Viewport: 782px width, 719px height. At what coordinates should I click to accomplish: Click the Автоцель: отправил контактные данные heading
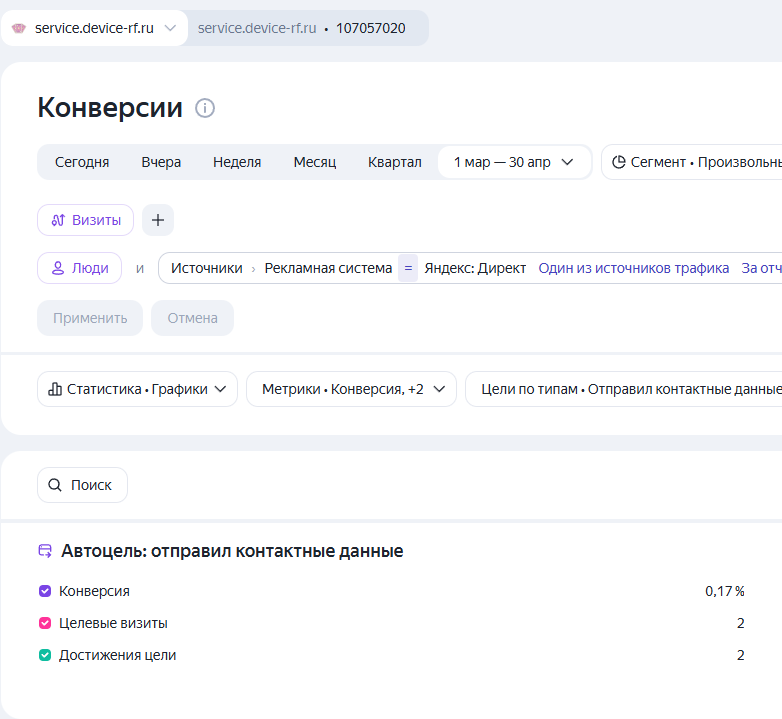coord(232,550)
